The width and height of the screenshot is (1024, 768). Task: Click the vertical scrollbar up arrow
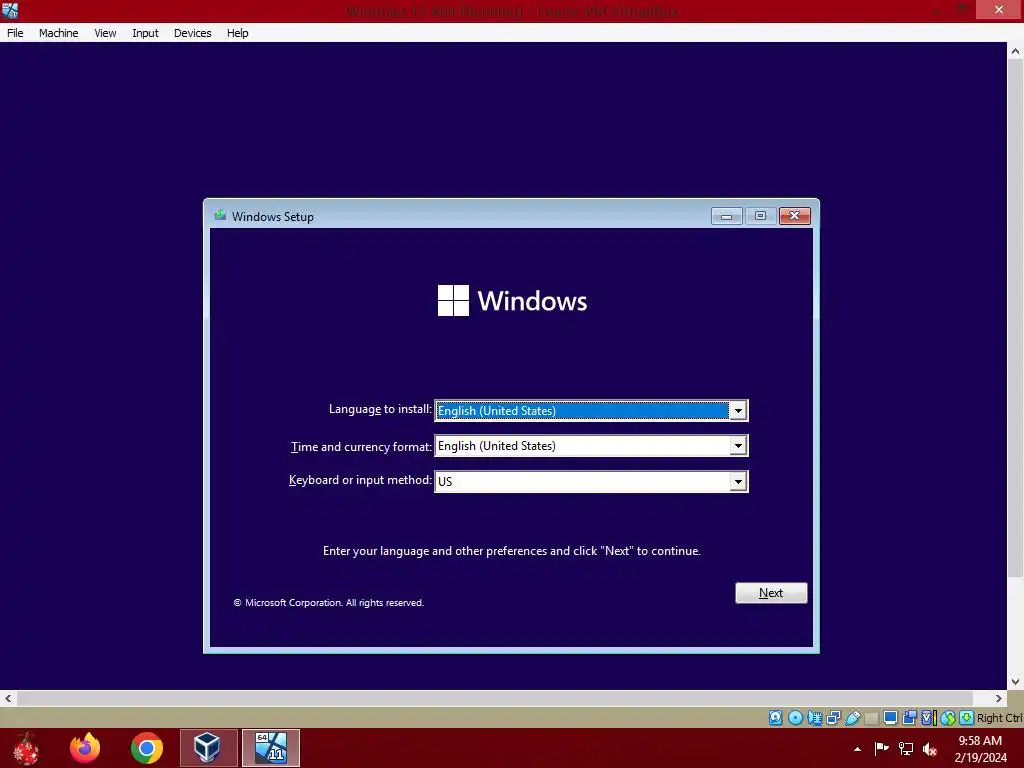pyautogui.click(x=1015, y=52)
